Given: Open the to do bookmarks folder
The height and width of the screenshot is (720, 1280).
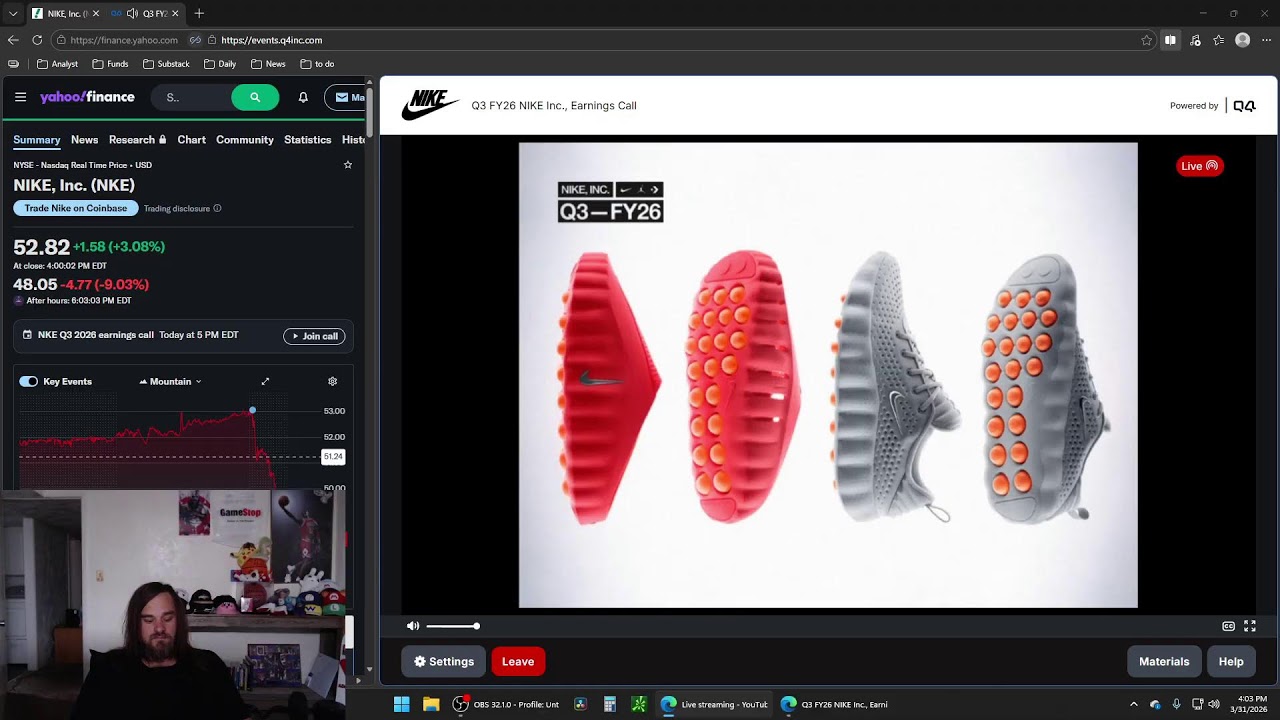Looking at the screenshot, I should click(x=317, y=64).
